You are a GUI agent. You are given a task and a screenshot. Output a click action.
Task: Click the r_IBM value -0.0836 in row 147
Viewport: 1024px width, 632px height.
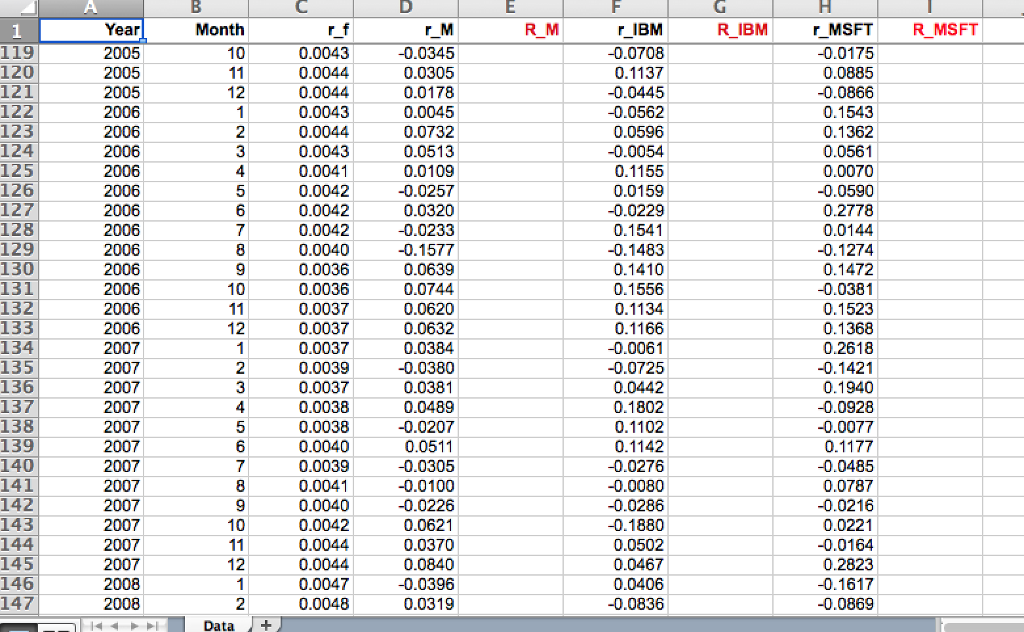click(x=636, y=604)
